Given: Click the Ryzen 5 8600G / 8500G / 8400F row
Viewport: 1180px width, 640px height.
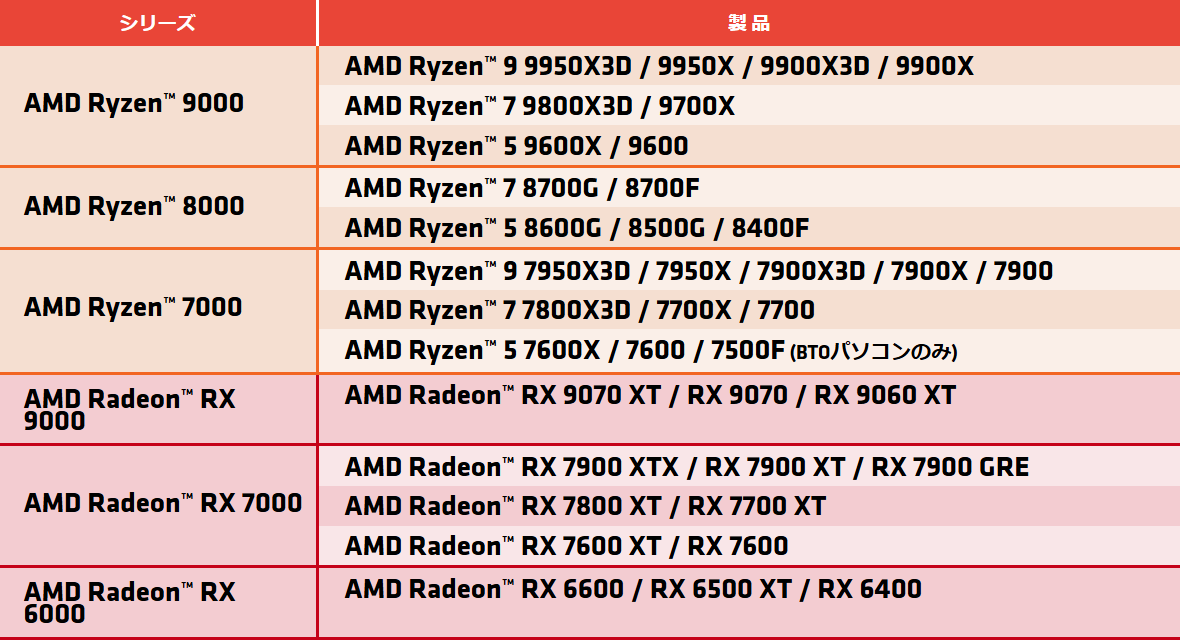Looking at the screenshot, I should point(750,227).
